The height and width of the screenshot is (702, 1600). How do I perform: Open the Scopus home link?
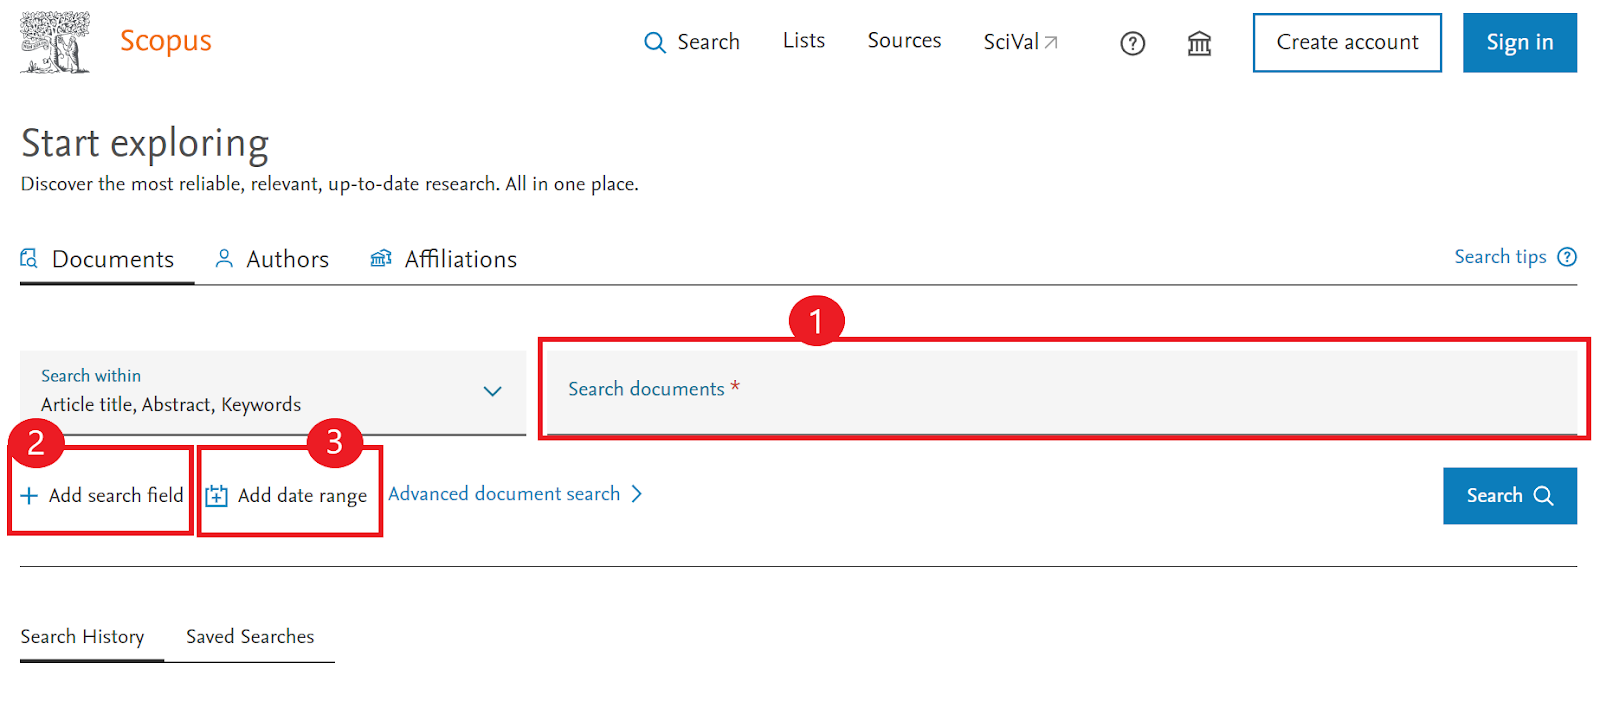166,41
